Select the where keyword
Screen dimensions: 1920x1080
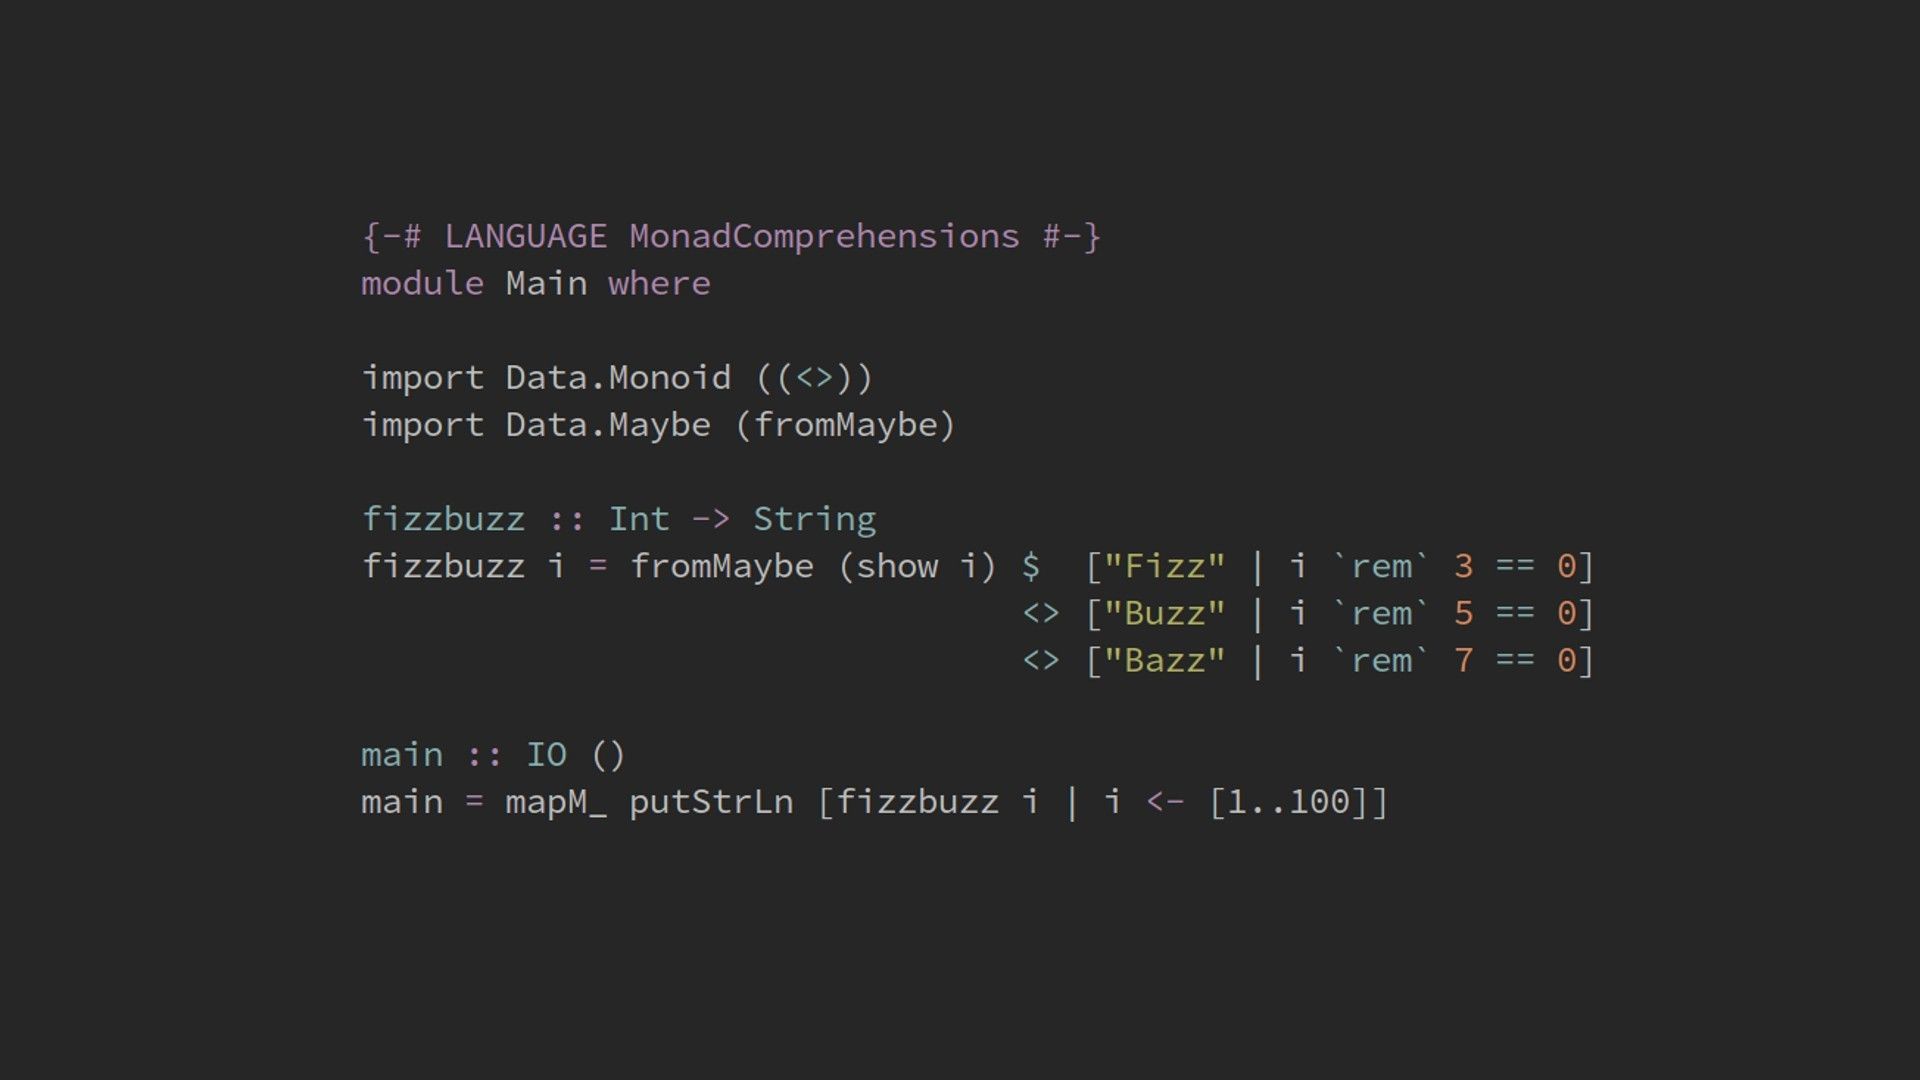pyautogui.click(x=658, y=282)
